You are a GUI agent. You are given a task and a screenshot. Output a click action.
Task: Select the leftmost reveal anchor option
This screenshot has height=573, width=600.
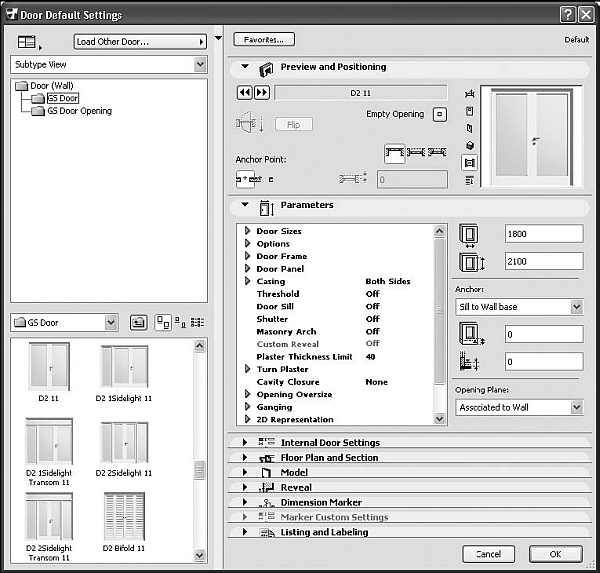[x=394, y=151]
